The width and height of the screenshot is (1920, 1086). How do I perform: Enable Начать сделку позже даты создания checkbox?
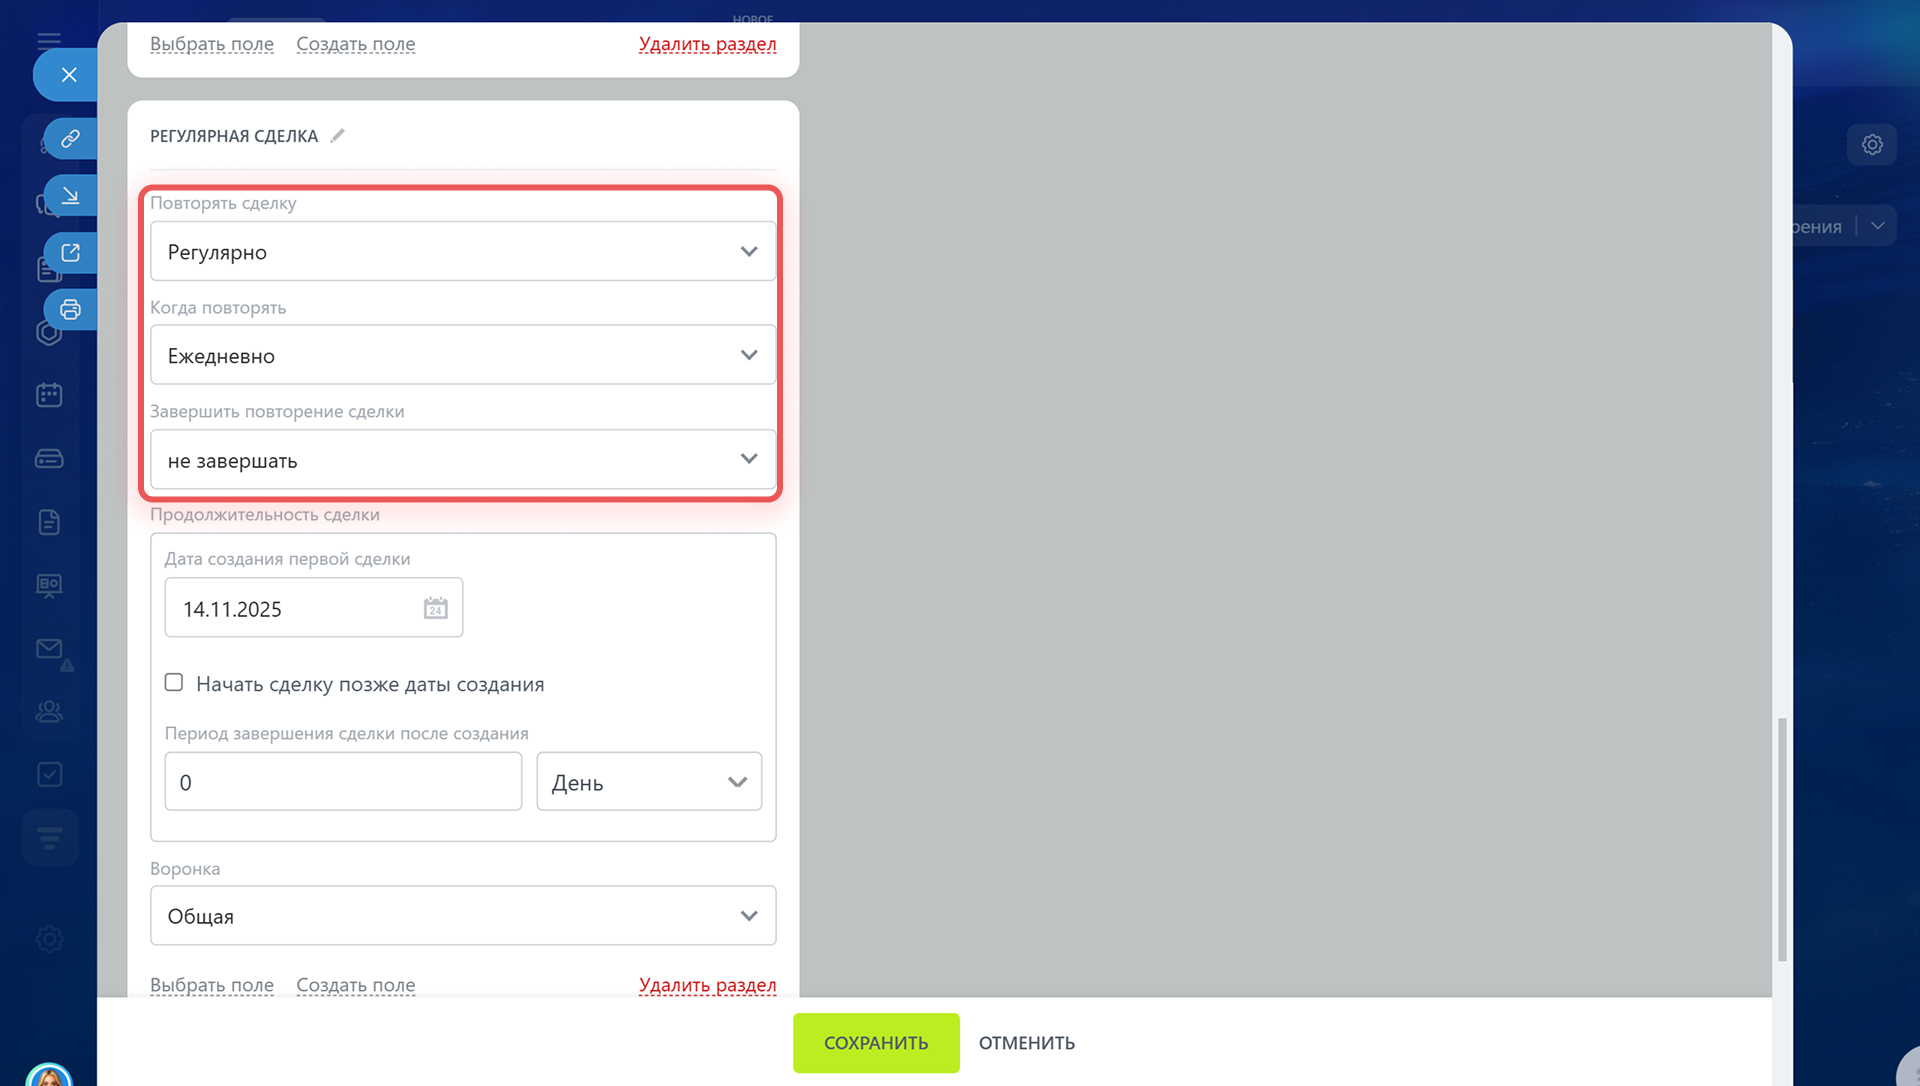pos(174,683)
